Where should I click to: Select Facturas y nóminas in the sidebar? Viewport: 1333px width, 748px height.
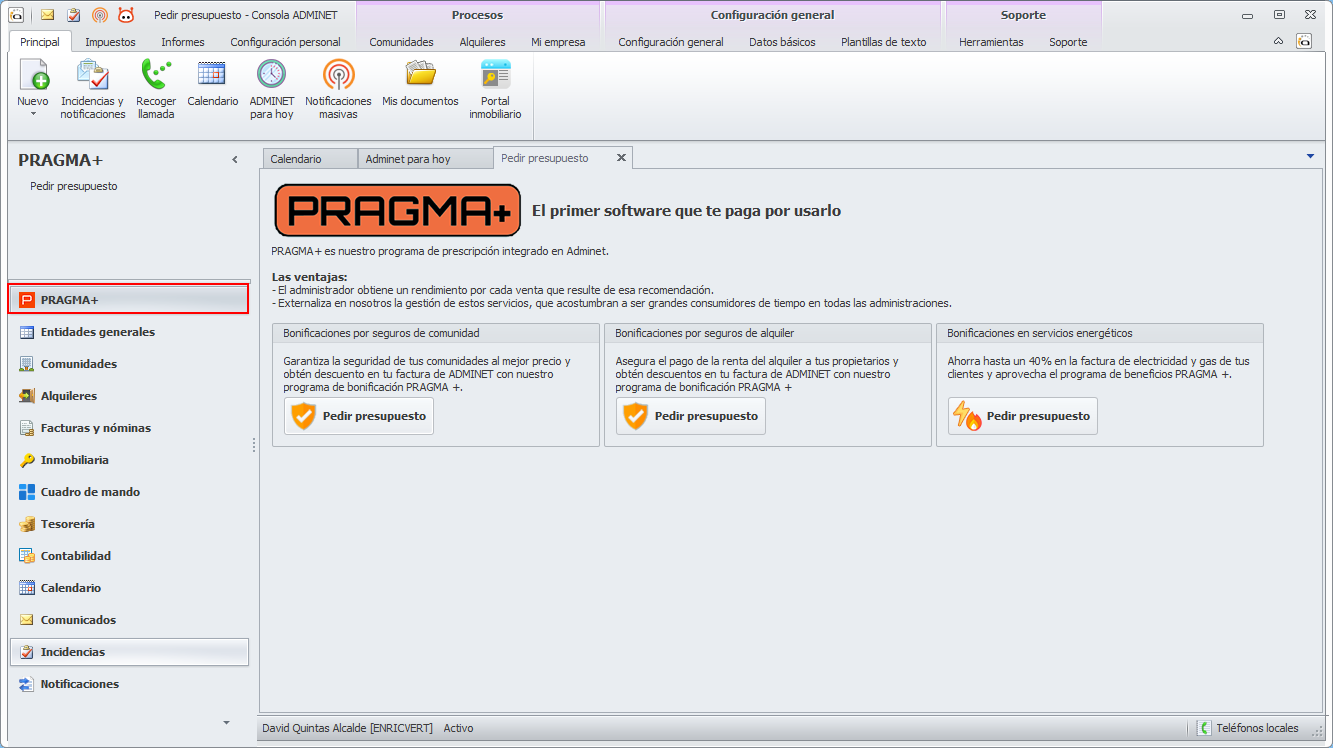[128, 428]
